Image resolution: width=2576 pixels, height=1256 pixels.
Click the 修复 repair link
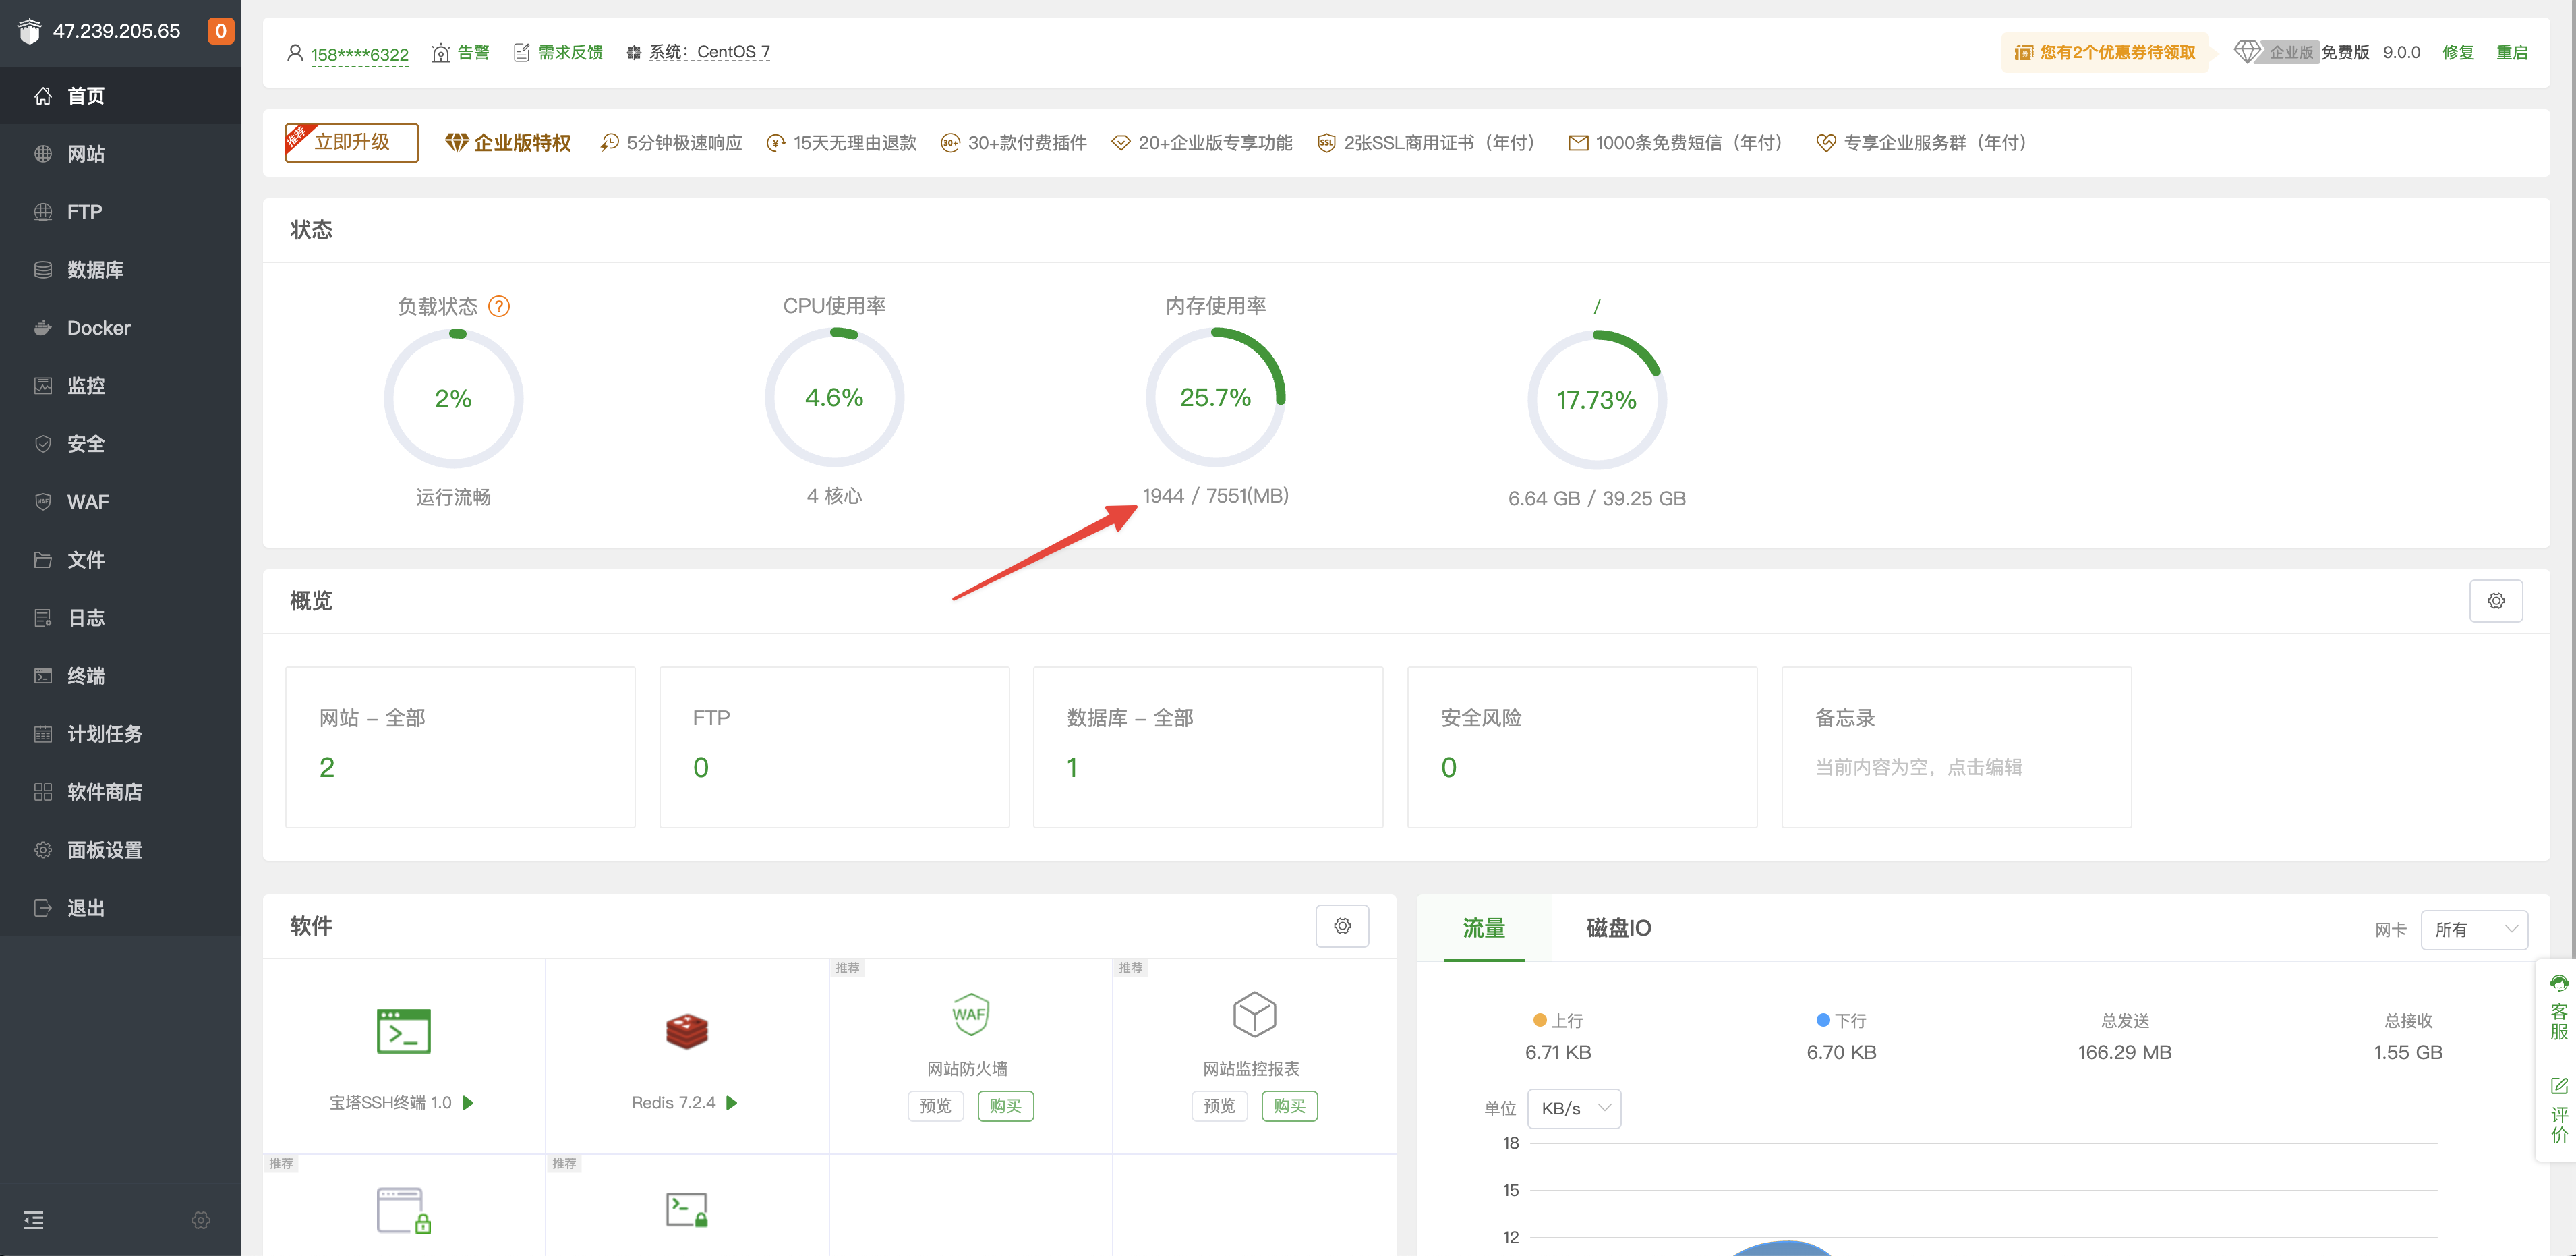(x=2458, y=52)
